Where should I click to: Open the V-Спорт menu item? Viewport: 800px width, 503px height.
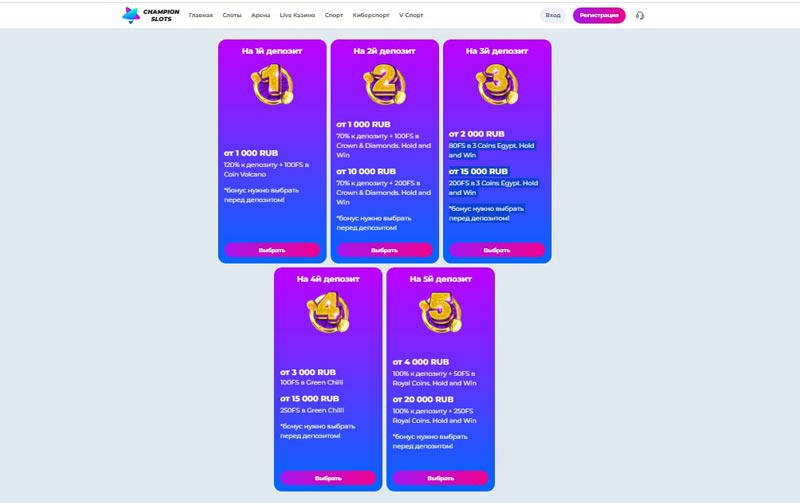pos(411,15)
